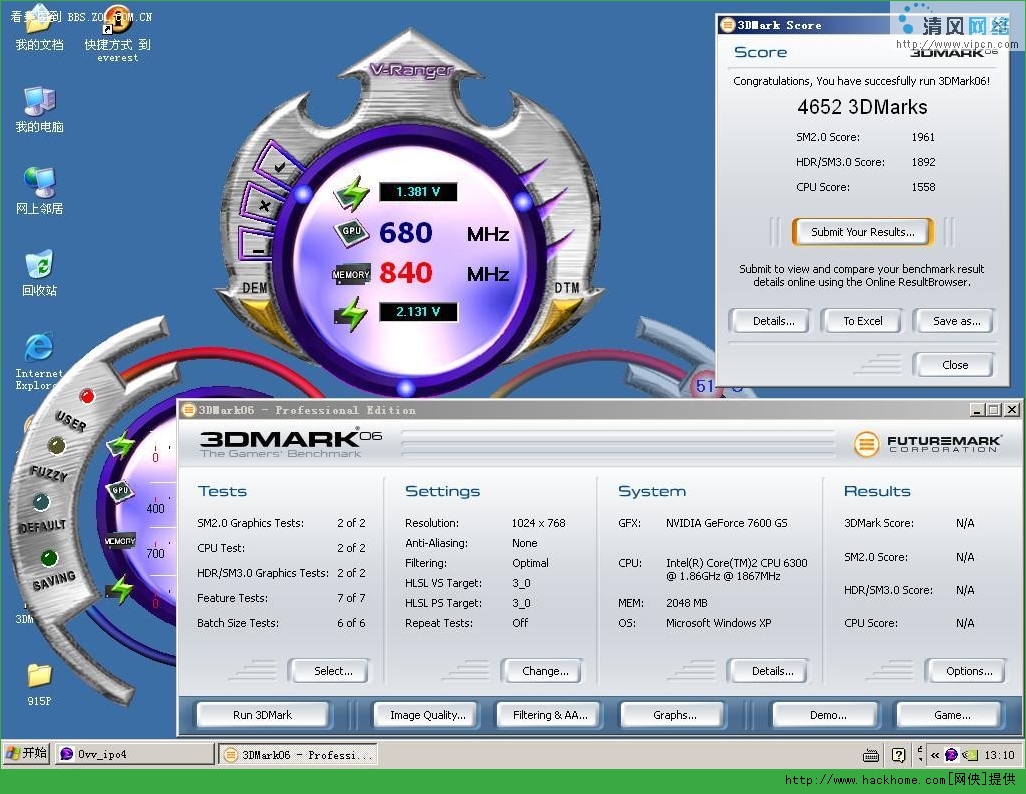Viewport: 1026px width, 794px height.
Task: Click the MEMORY chip icon in V-Ranger
Action: pos(351,274)
